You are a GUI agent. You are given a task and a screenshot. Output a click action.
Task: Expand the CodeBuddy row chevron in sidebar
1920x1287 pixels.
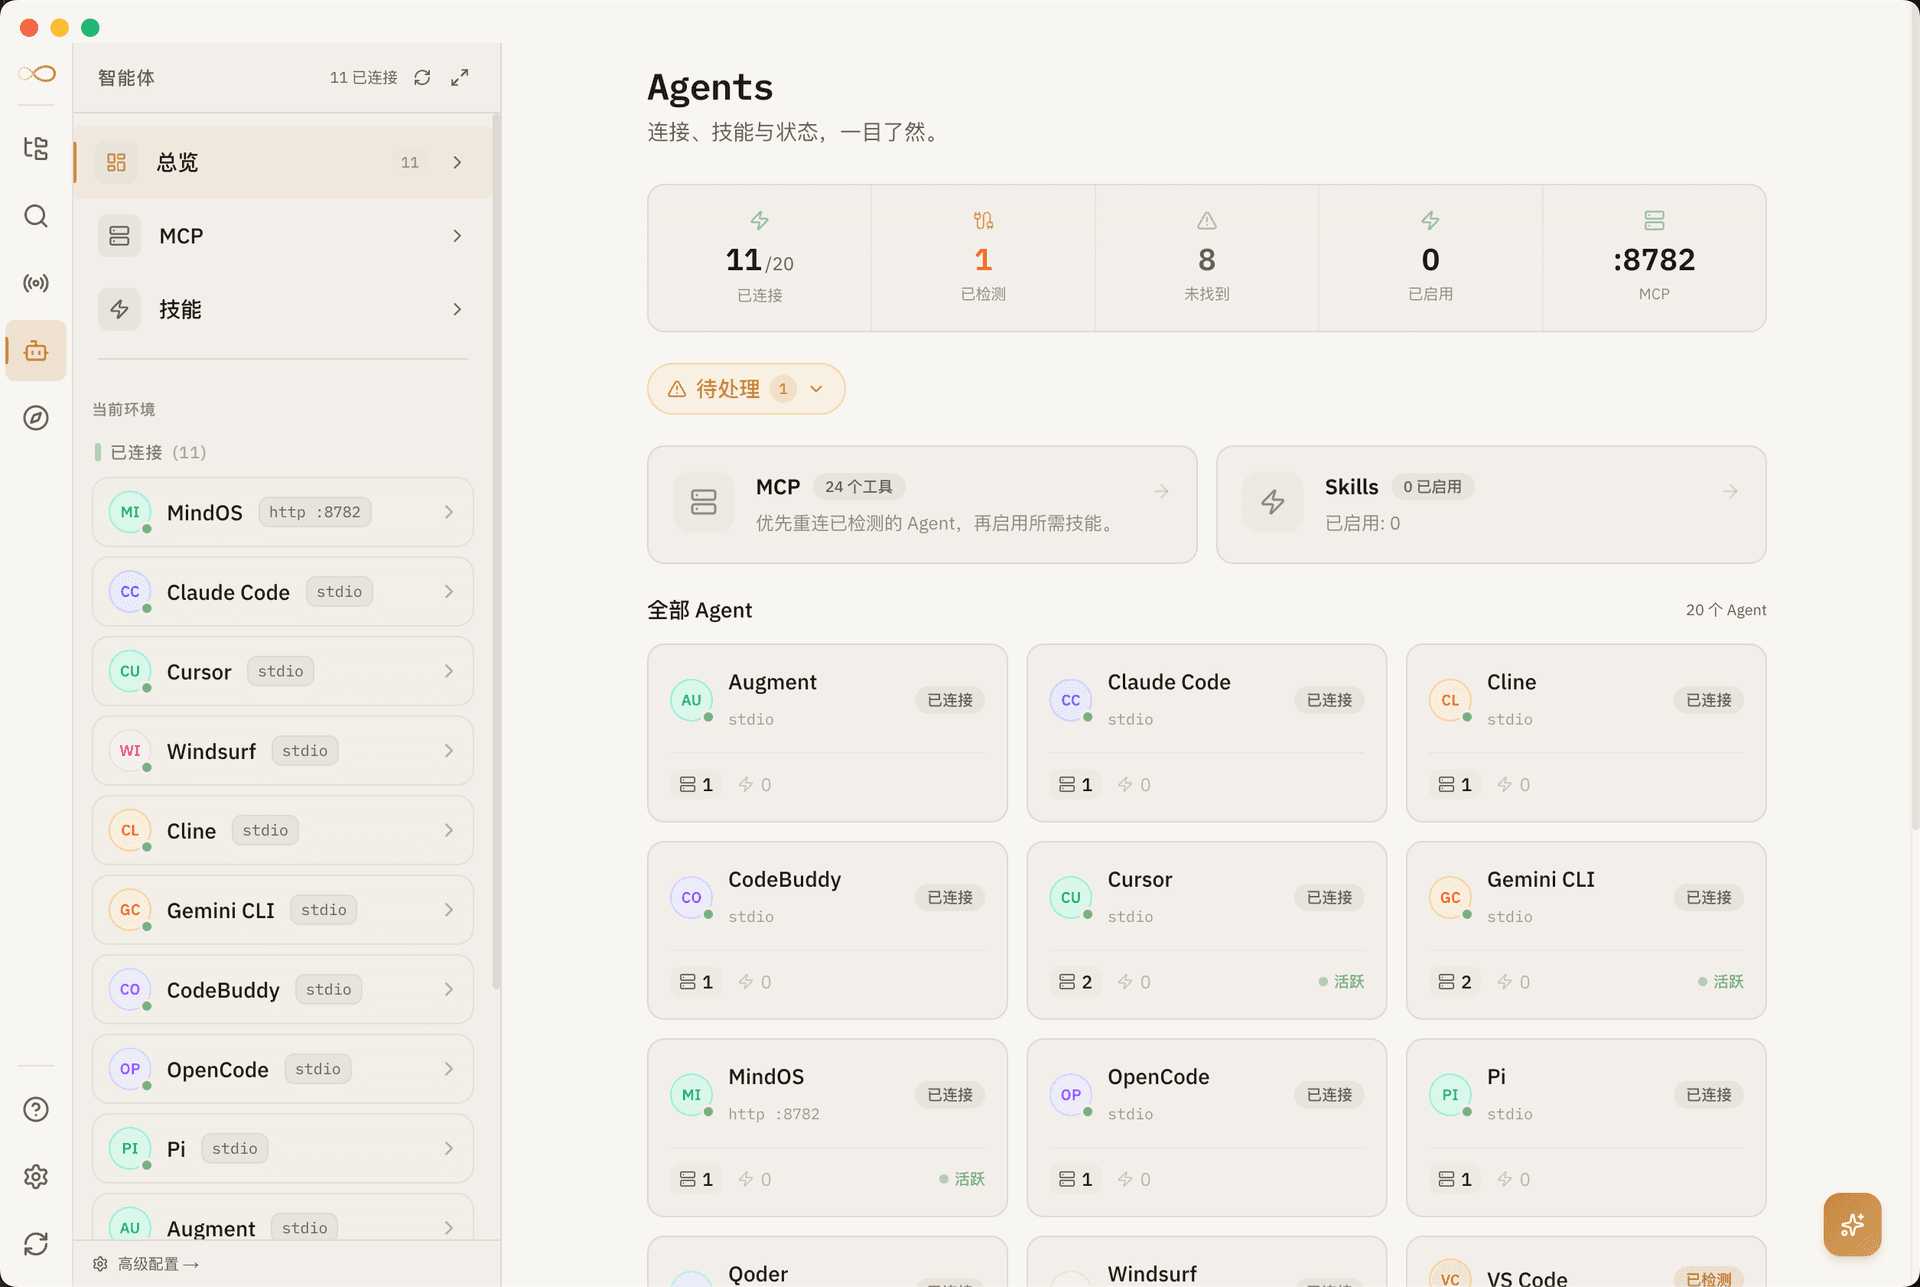(x=449, y=989)
